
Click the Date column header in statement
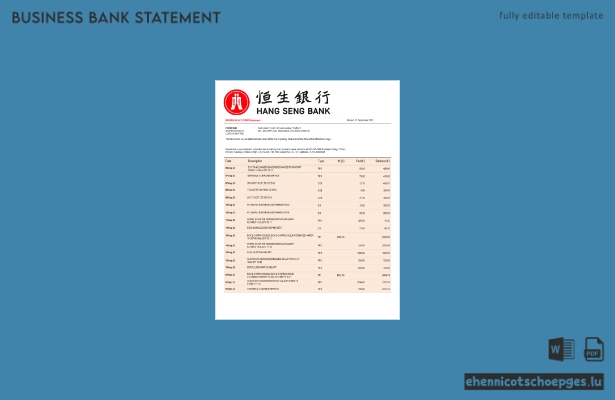click(x=228, y=161)
